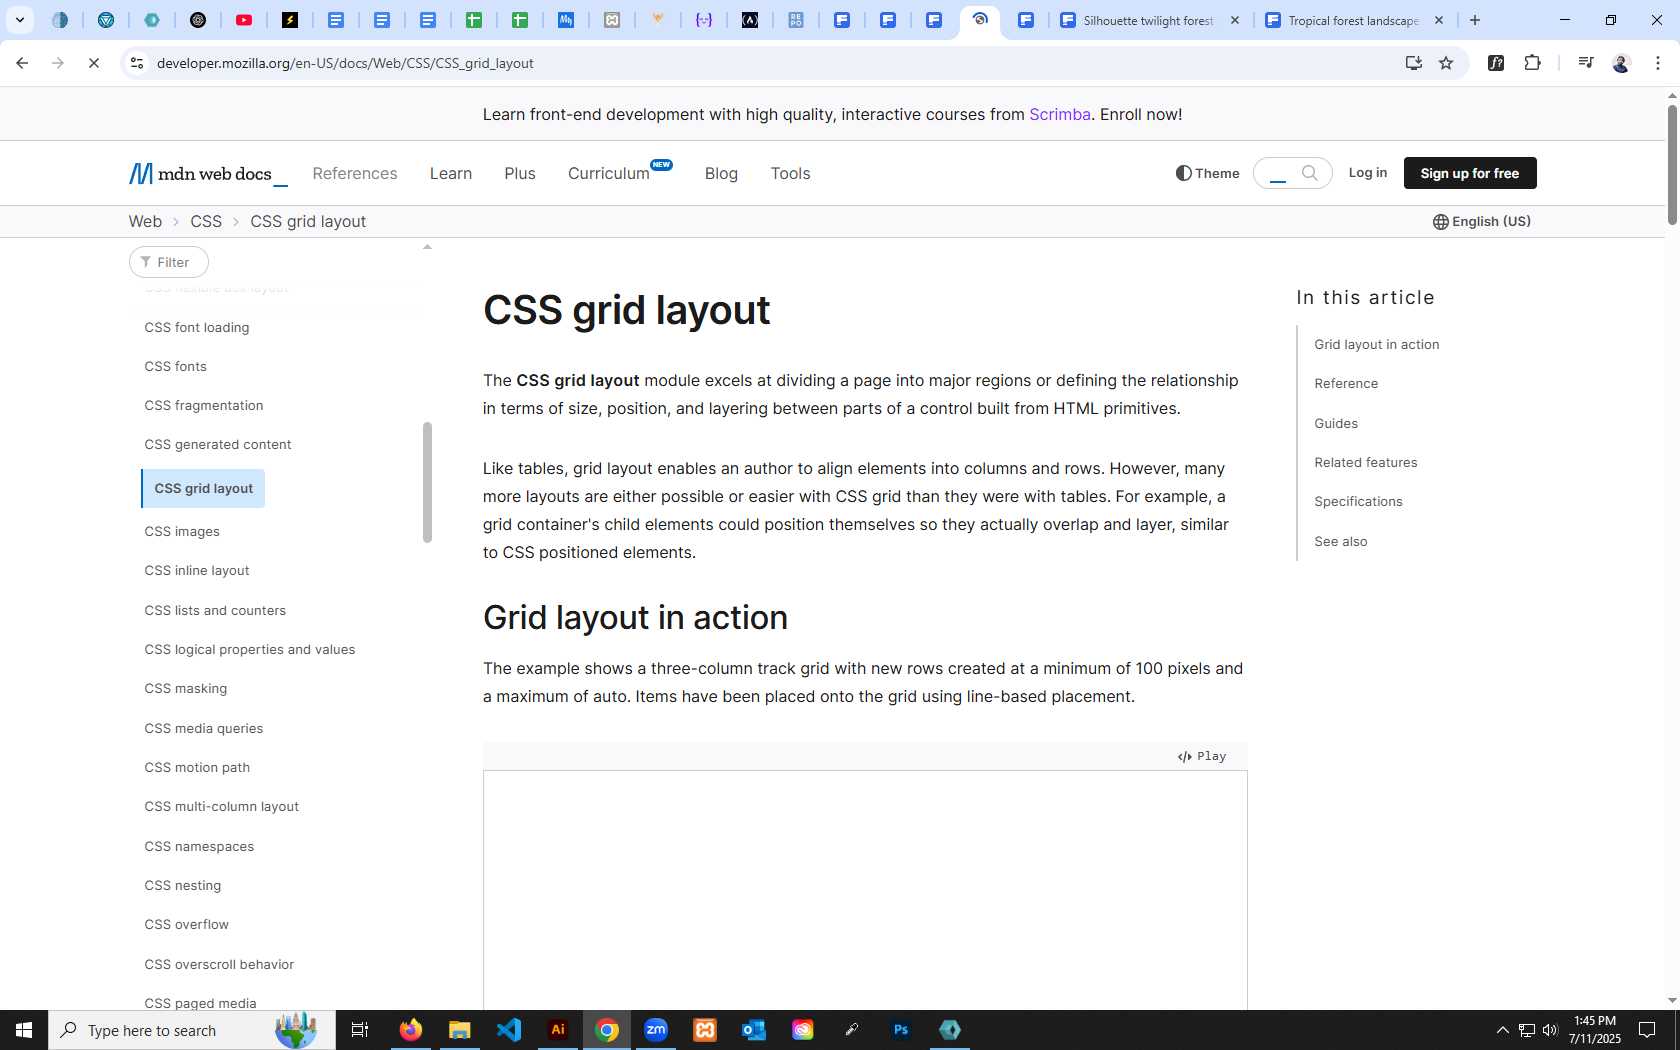Jump to Specifications section
Viewport: 1680px width, 1050px height.
click(x=1358, y=501)
